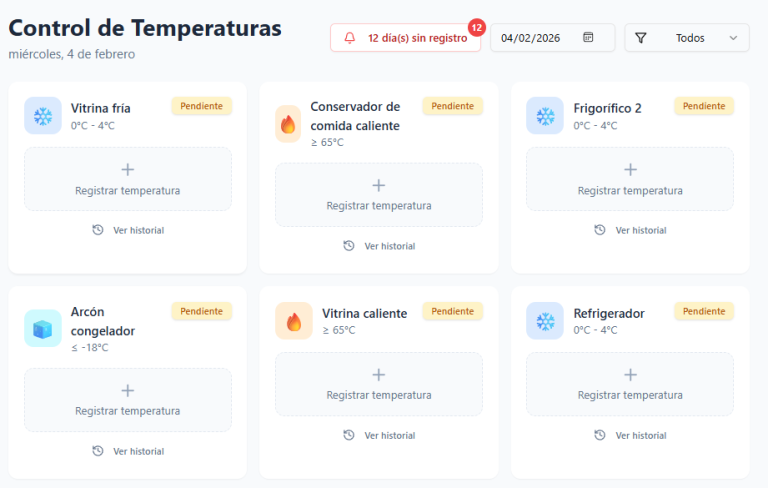Click the history clock icon under Refrigerador
Image resolution: width=768 pixels, height=488 pixels.
(600, 435)
